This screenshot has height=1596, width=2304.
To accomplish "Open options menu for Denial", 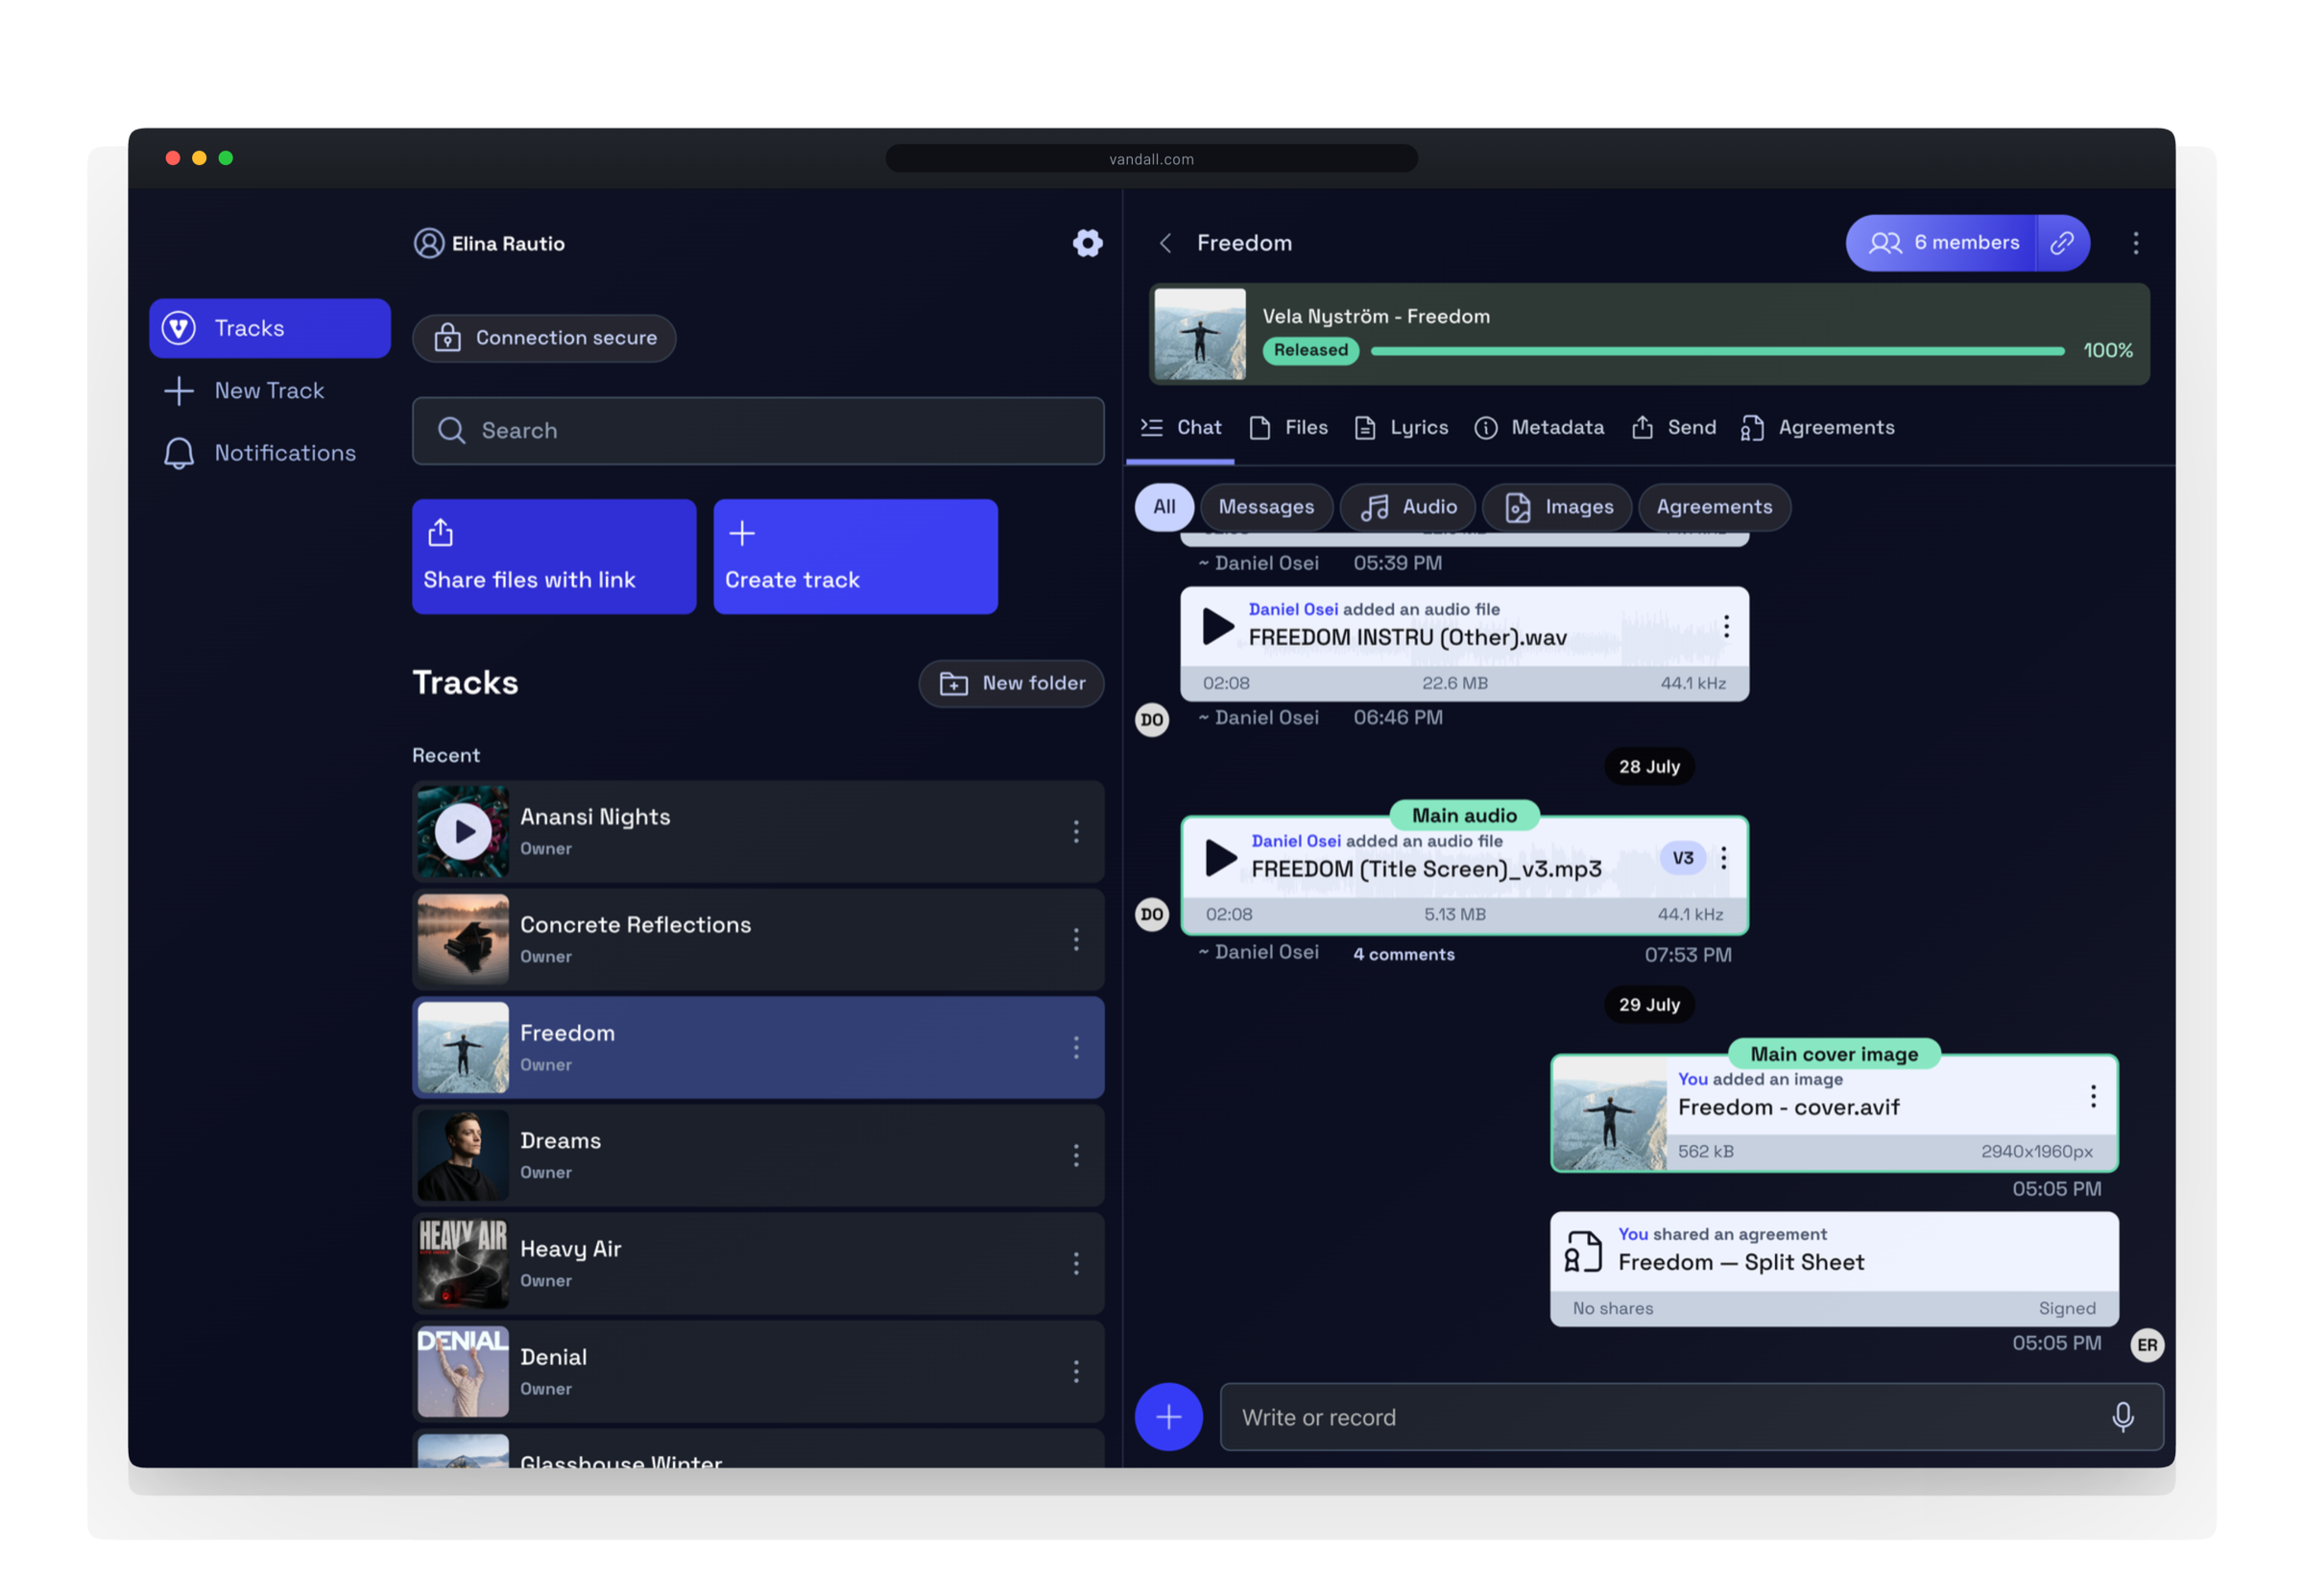I will coord(1076,1371).
